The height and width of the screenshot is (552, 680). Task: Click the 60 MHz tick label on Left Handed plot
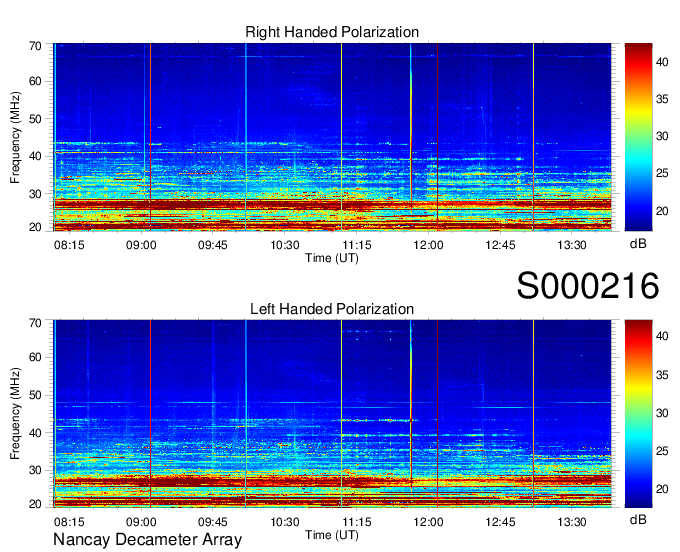pos(35,358)
